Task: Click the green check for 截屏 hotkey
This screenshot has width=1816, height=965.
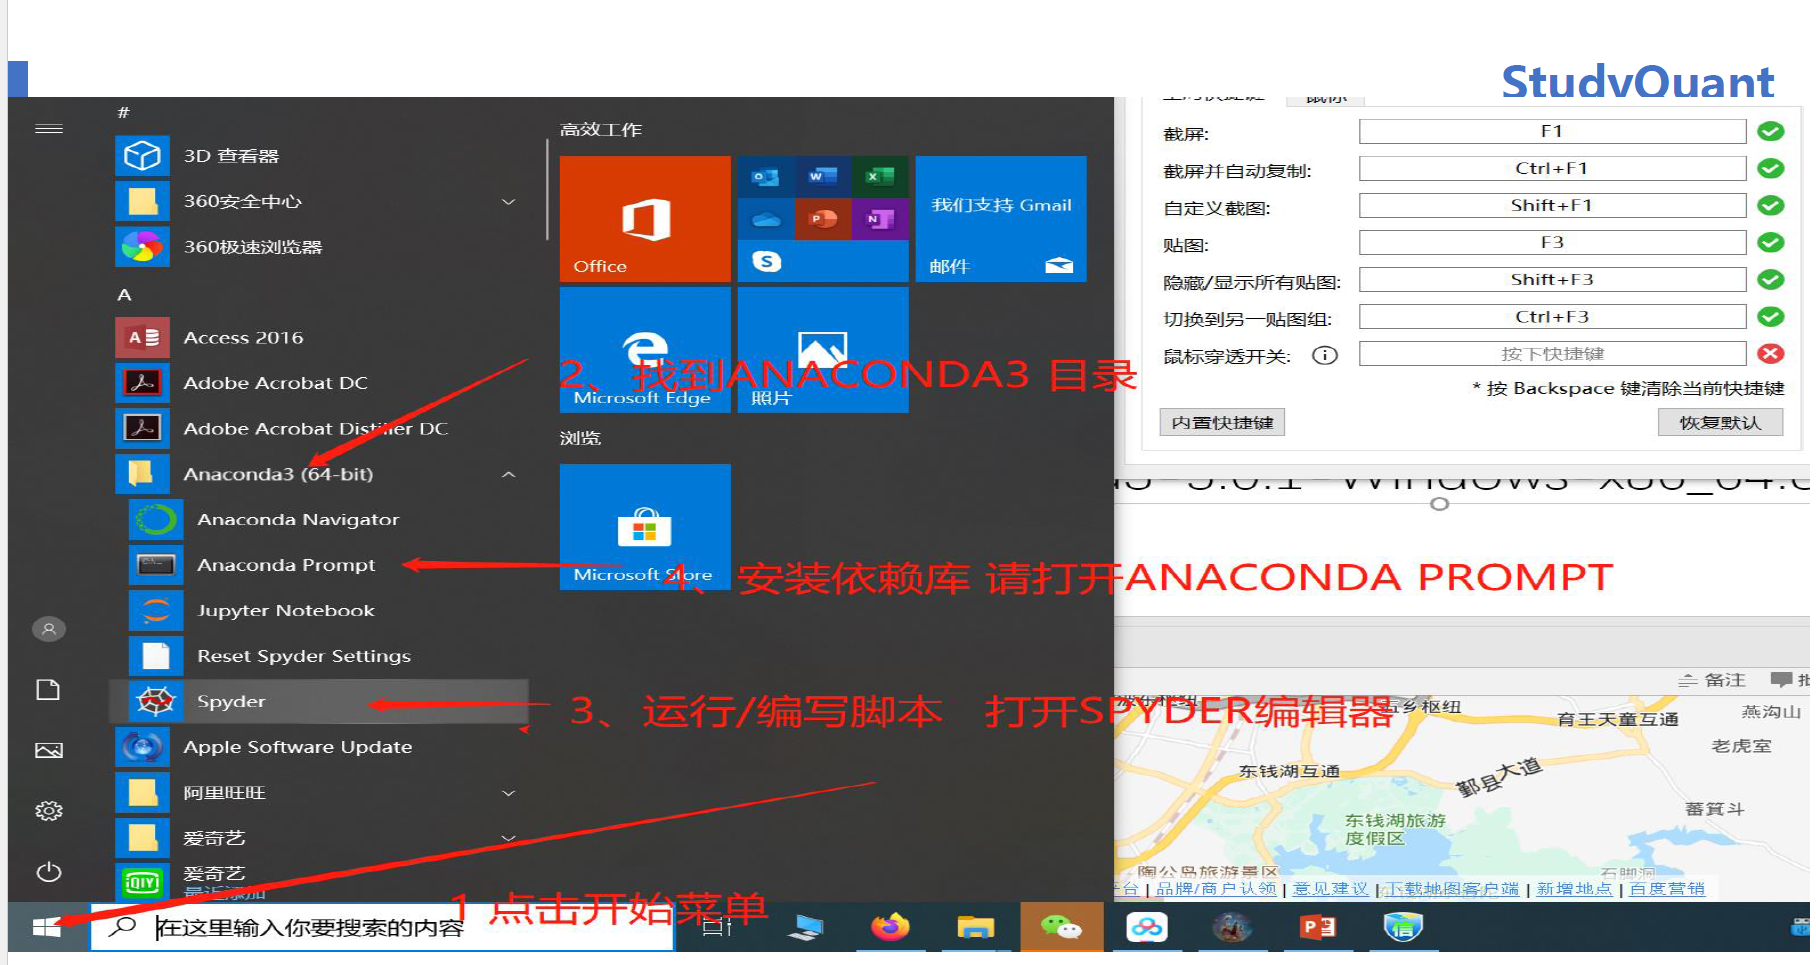Action: click(1771, 131)
